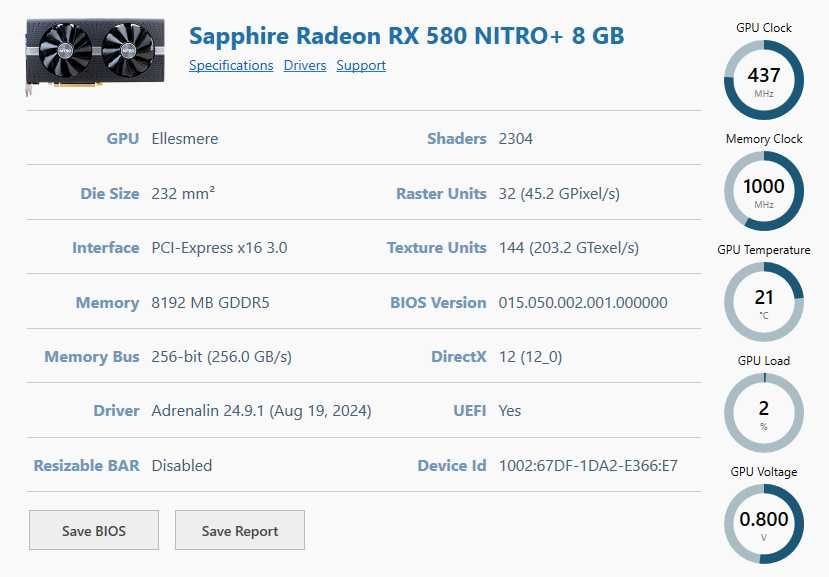Click the Sapphire graphics card thumbnail image
Image resolution: width=829 pixels, height=577 pixels.
(x=95, y=57)
